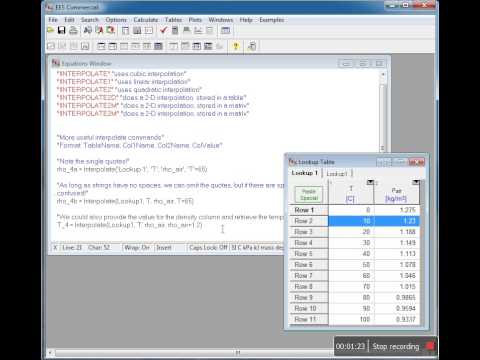Click the fourth icon of the second toolbar row
Image resolution: width=480 pixels, height=360 pixels.
[x=85, y=46]
